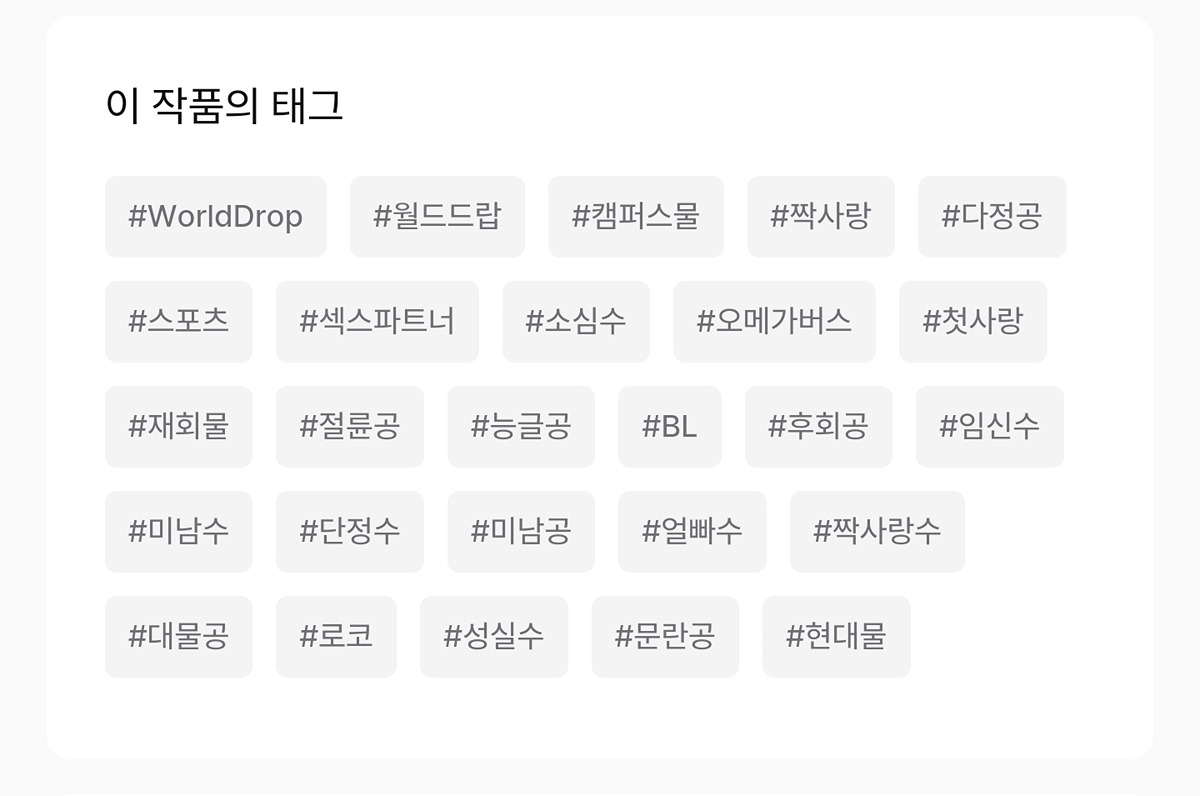Open the #캠퍼스물 tag

(635, 216)
